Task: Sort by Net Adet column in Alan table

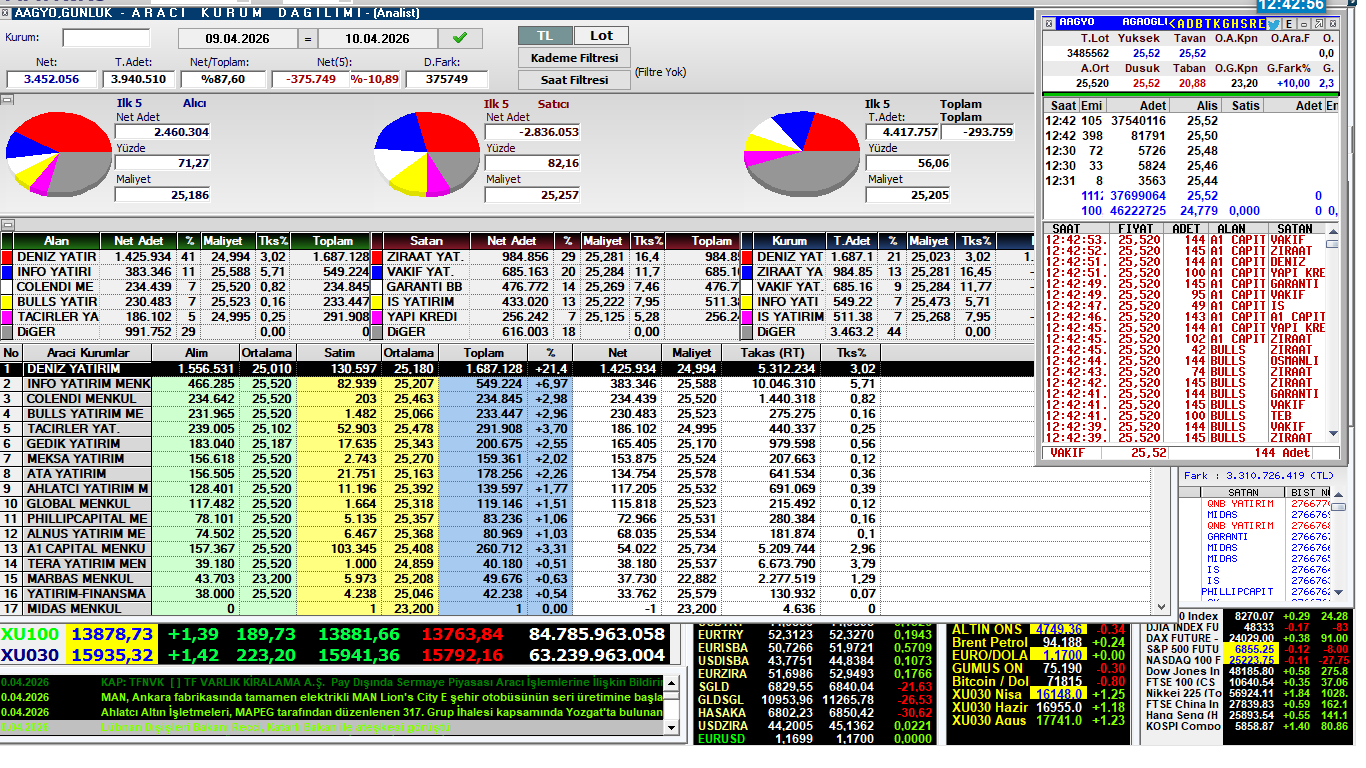Action: (137, 241)
